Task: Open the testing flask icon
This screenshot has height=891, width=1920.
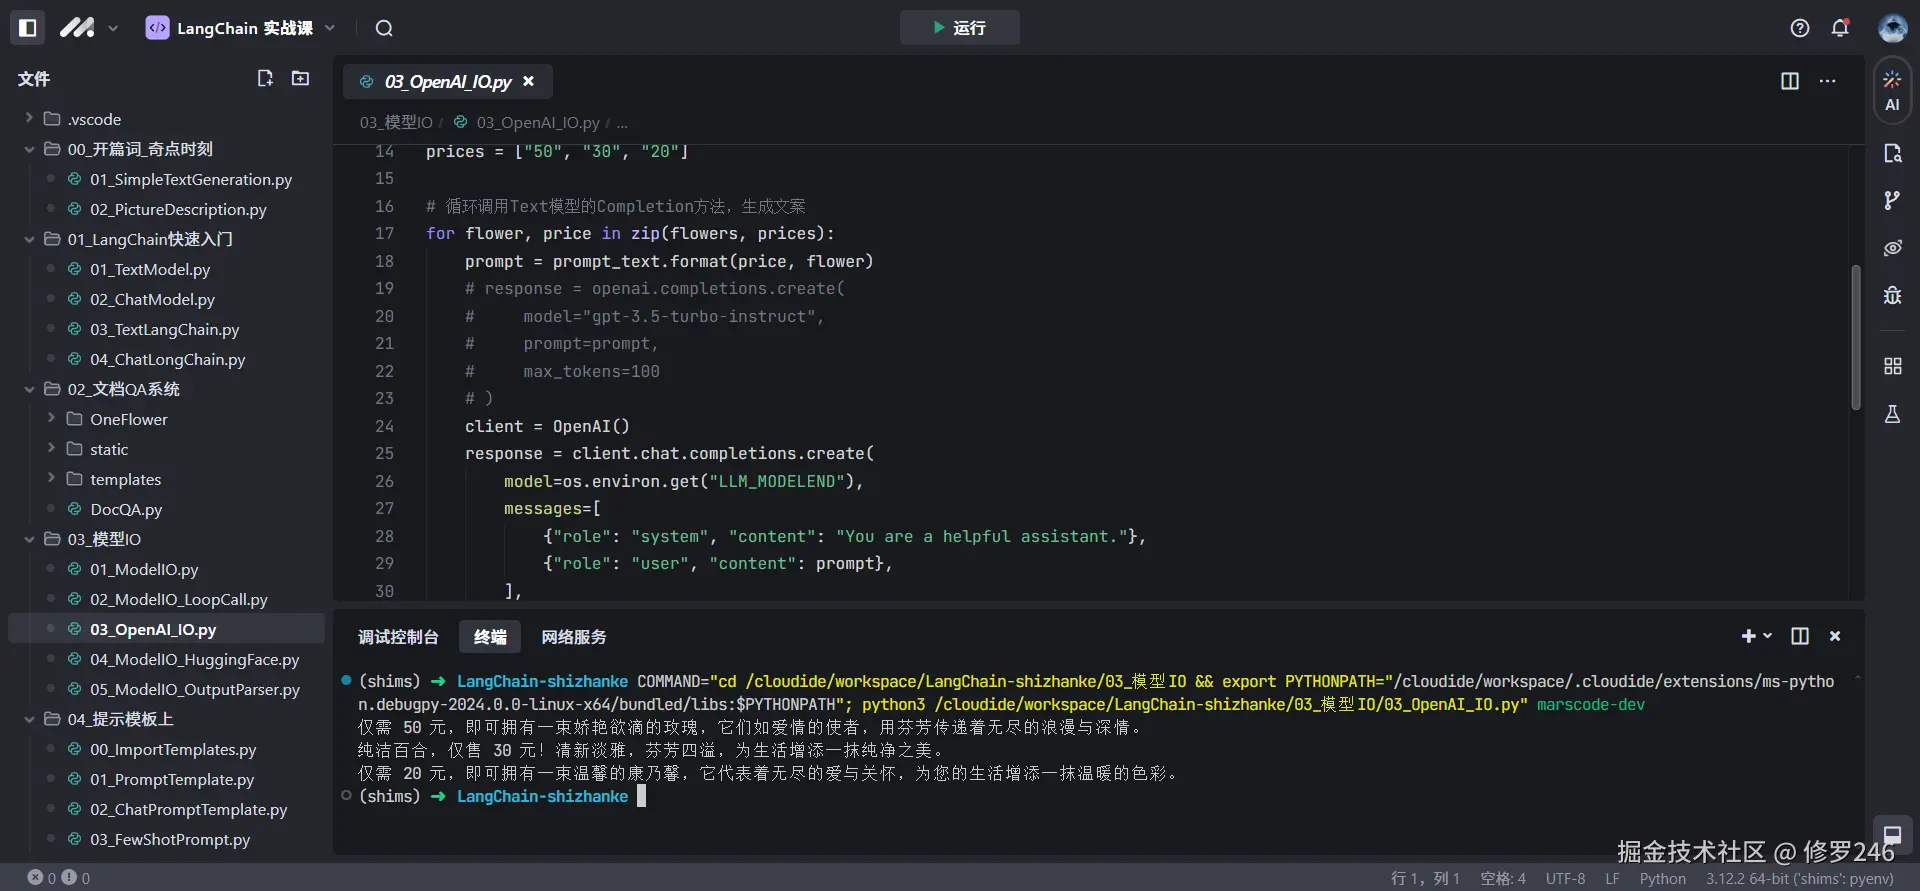Action: click(x=1892, y=414)
